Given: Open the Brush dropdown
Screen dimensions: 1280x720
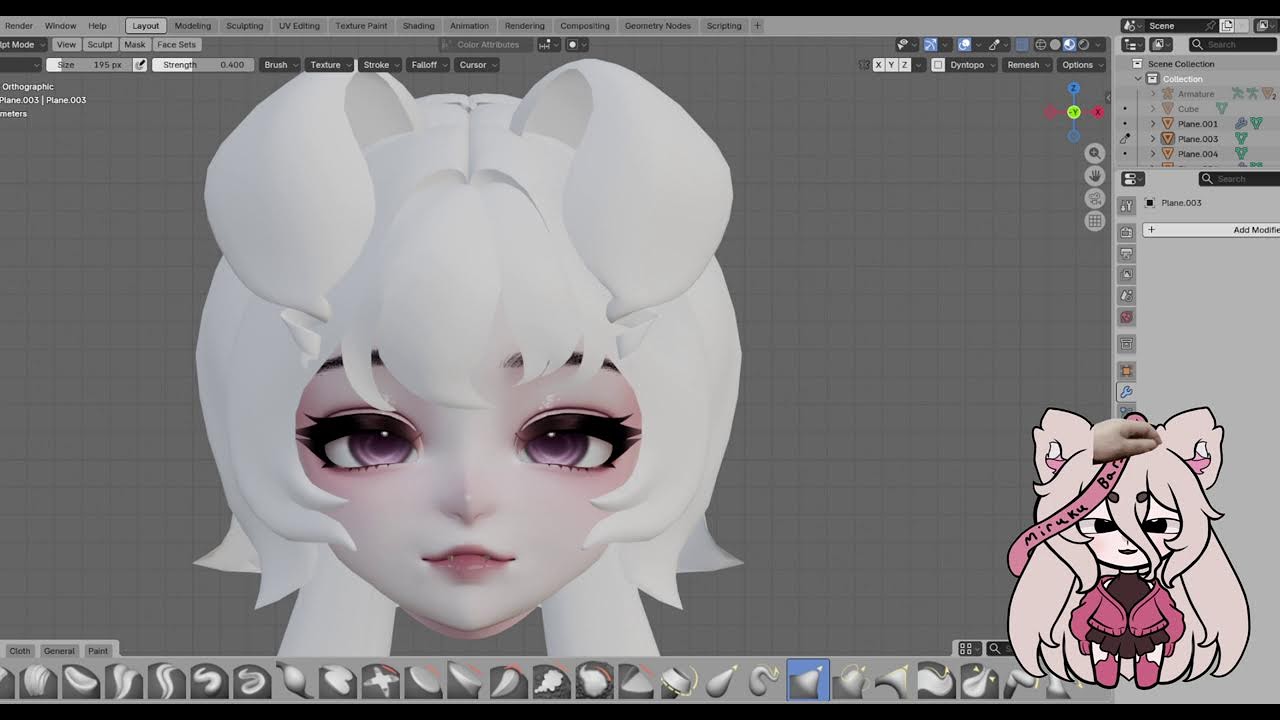Looking at the screenshot, I should 280,65.
